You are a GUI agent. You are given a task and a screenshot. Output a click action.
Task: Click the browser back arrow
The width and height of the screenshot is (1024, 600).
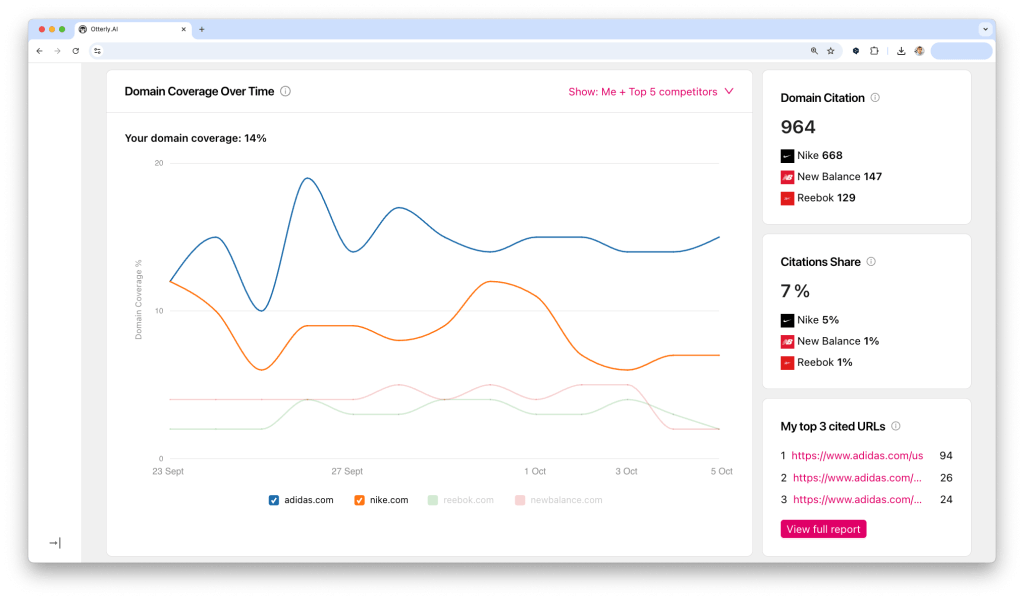pyautogui.click(x=40, y=51)
